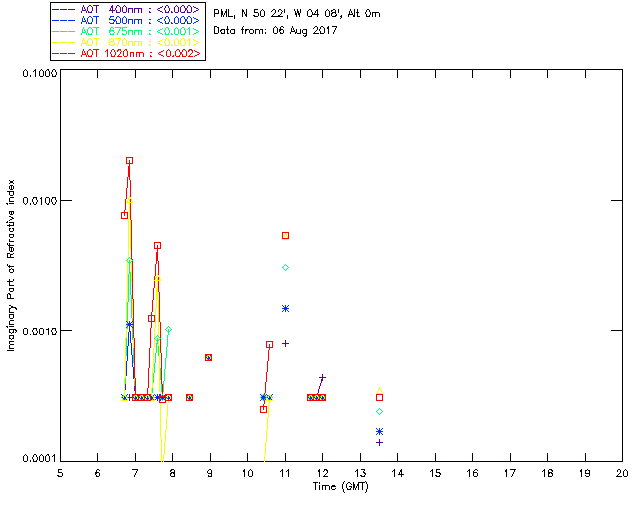This screenshot has width=640, height=512.
Task: Click the 'Data from: 06 Aug 2017' text
Action: (x=275, y=31)
